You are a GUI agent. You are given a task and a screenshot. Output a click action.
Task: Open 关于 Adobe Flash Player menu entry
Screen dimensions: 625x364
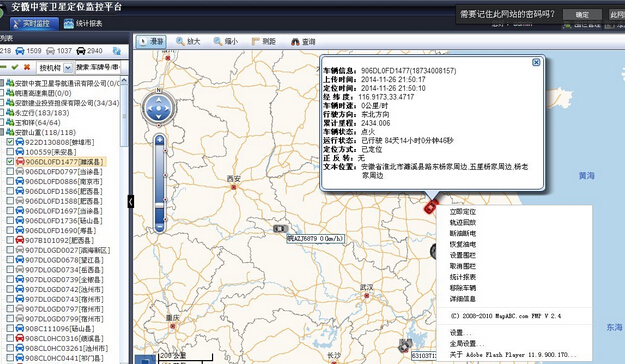point(513,354)
